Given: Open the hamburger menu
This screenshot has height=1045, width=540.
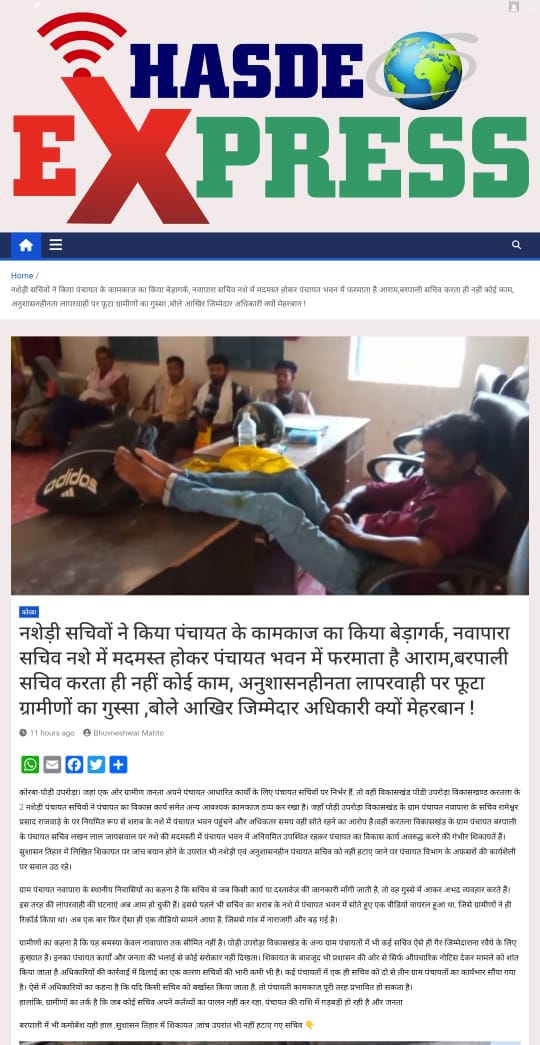Looking at the screenshot, I should pos(56,245).
